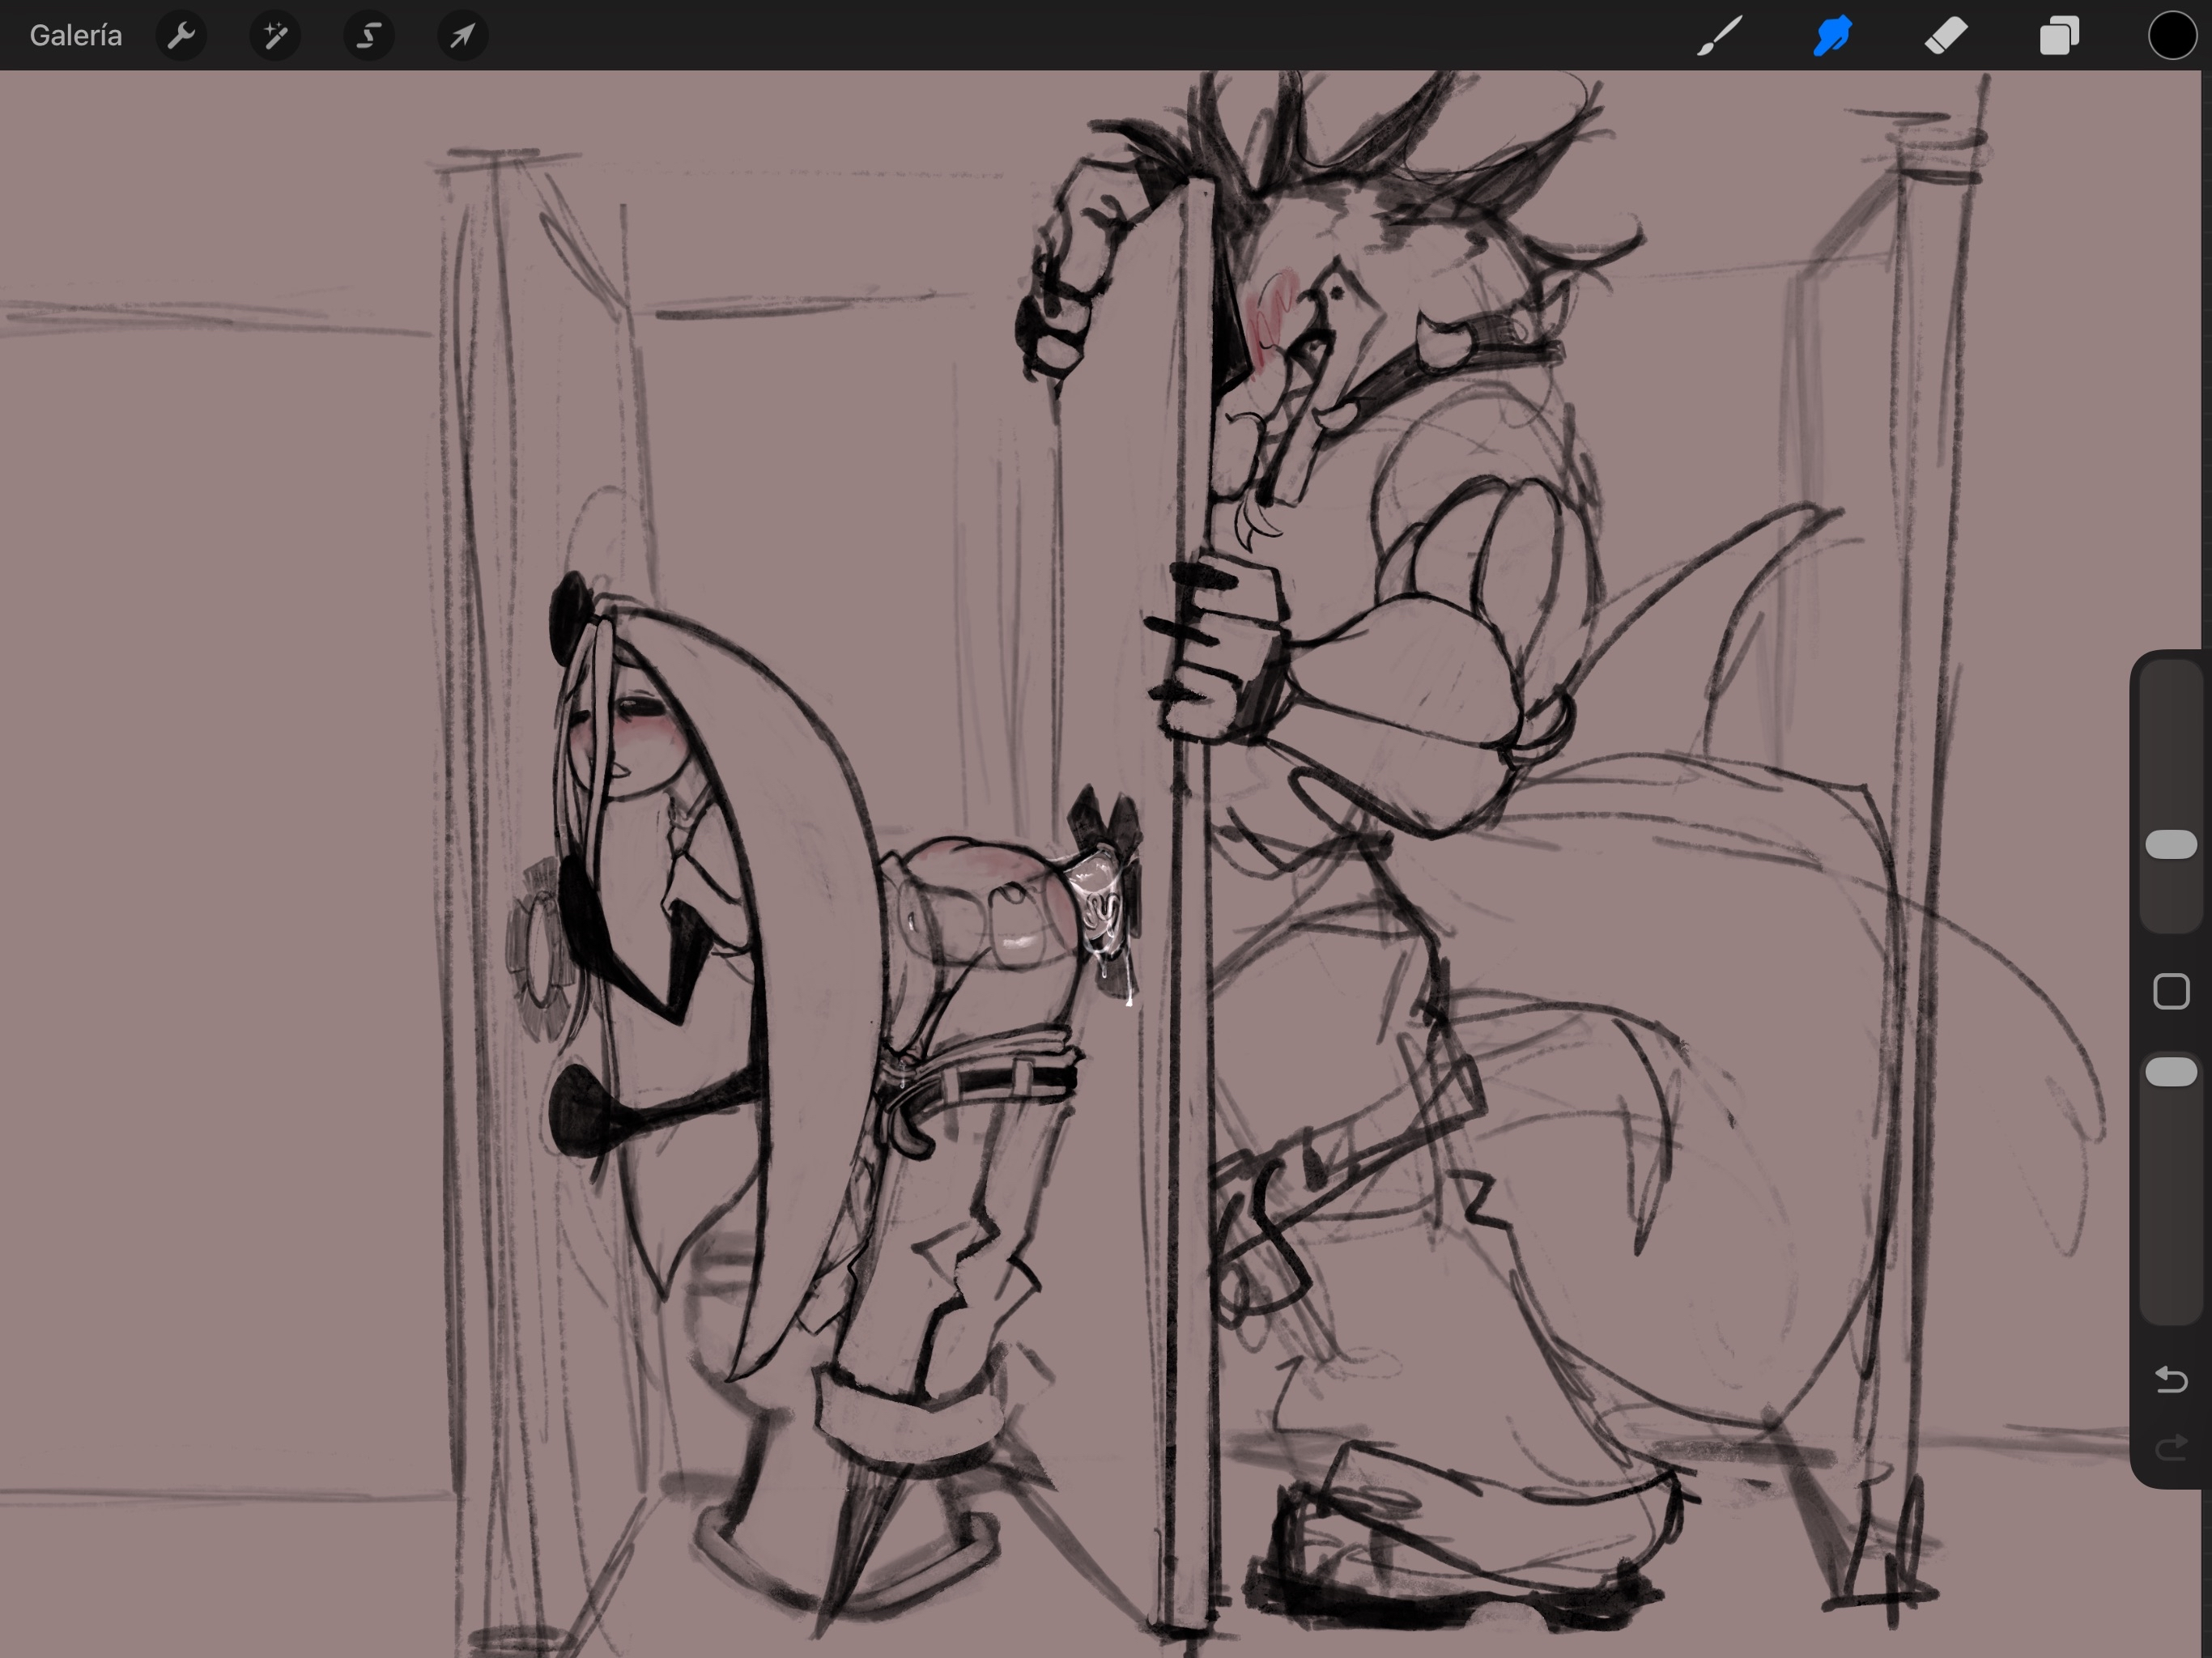This screenshot has height=1658, width=2212.
Task: Open the Actions wrench menu
Action: (x=181, y=37)
